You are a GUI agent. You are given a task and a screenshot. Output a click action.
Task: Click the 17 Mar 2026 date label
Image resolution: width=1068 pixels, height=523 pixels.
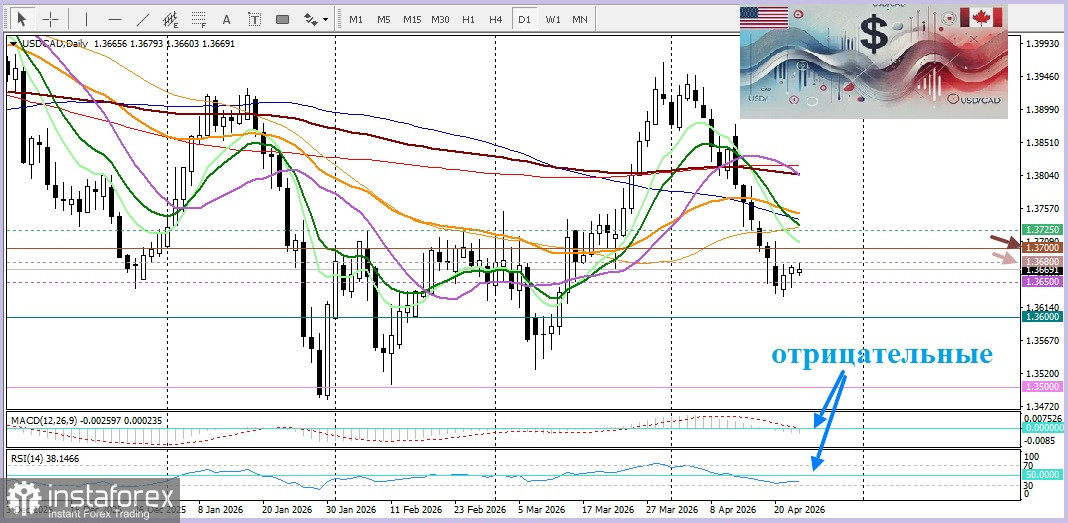[608, 509]
